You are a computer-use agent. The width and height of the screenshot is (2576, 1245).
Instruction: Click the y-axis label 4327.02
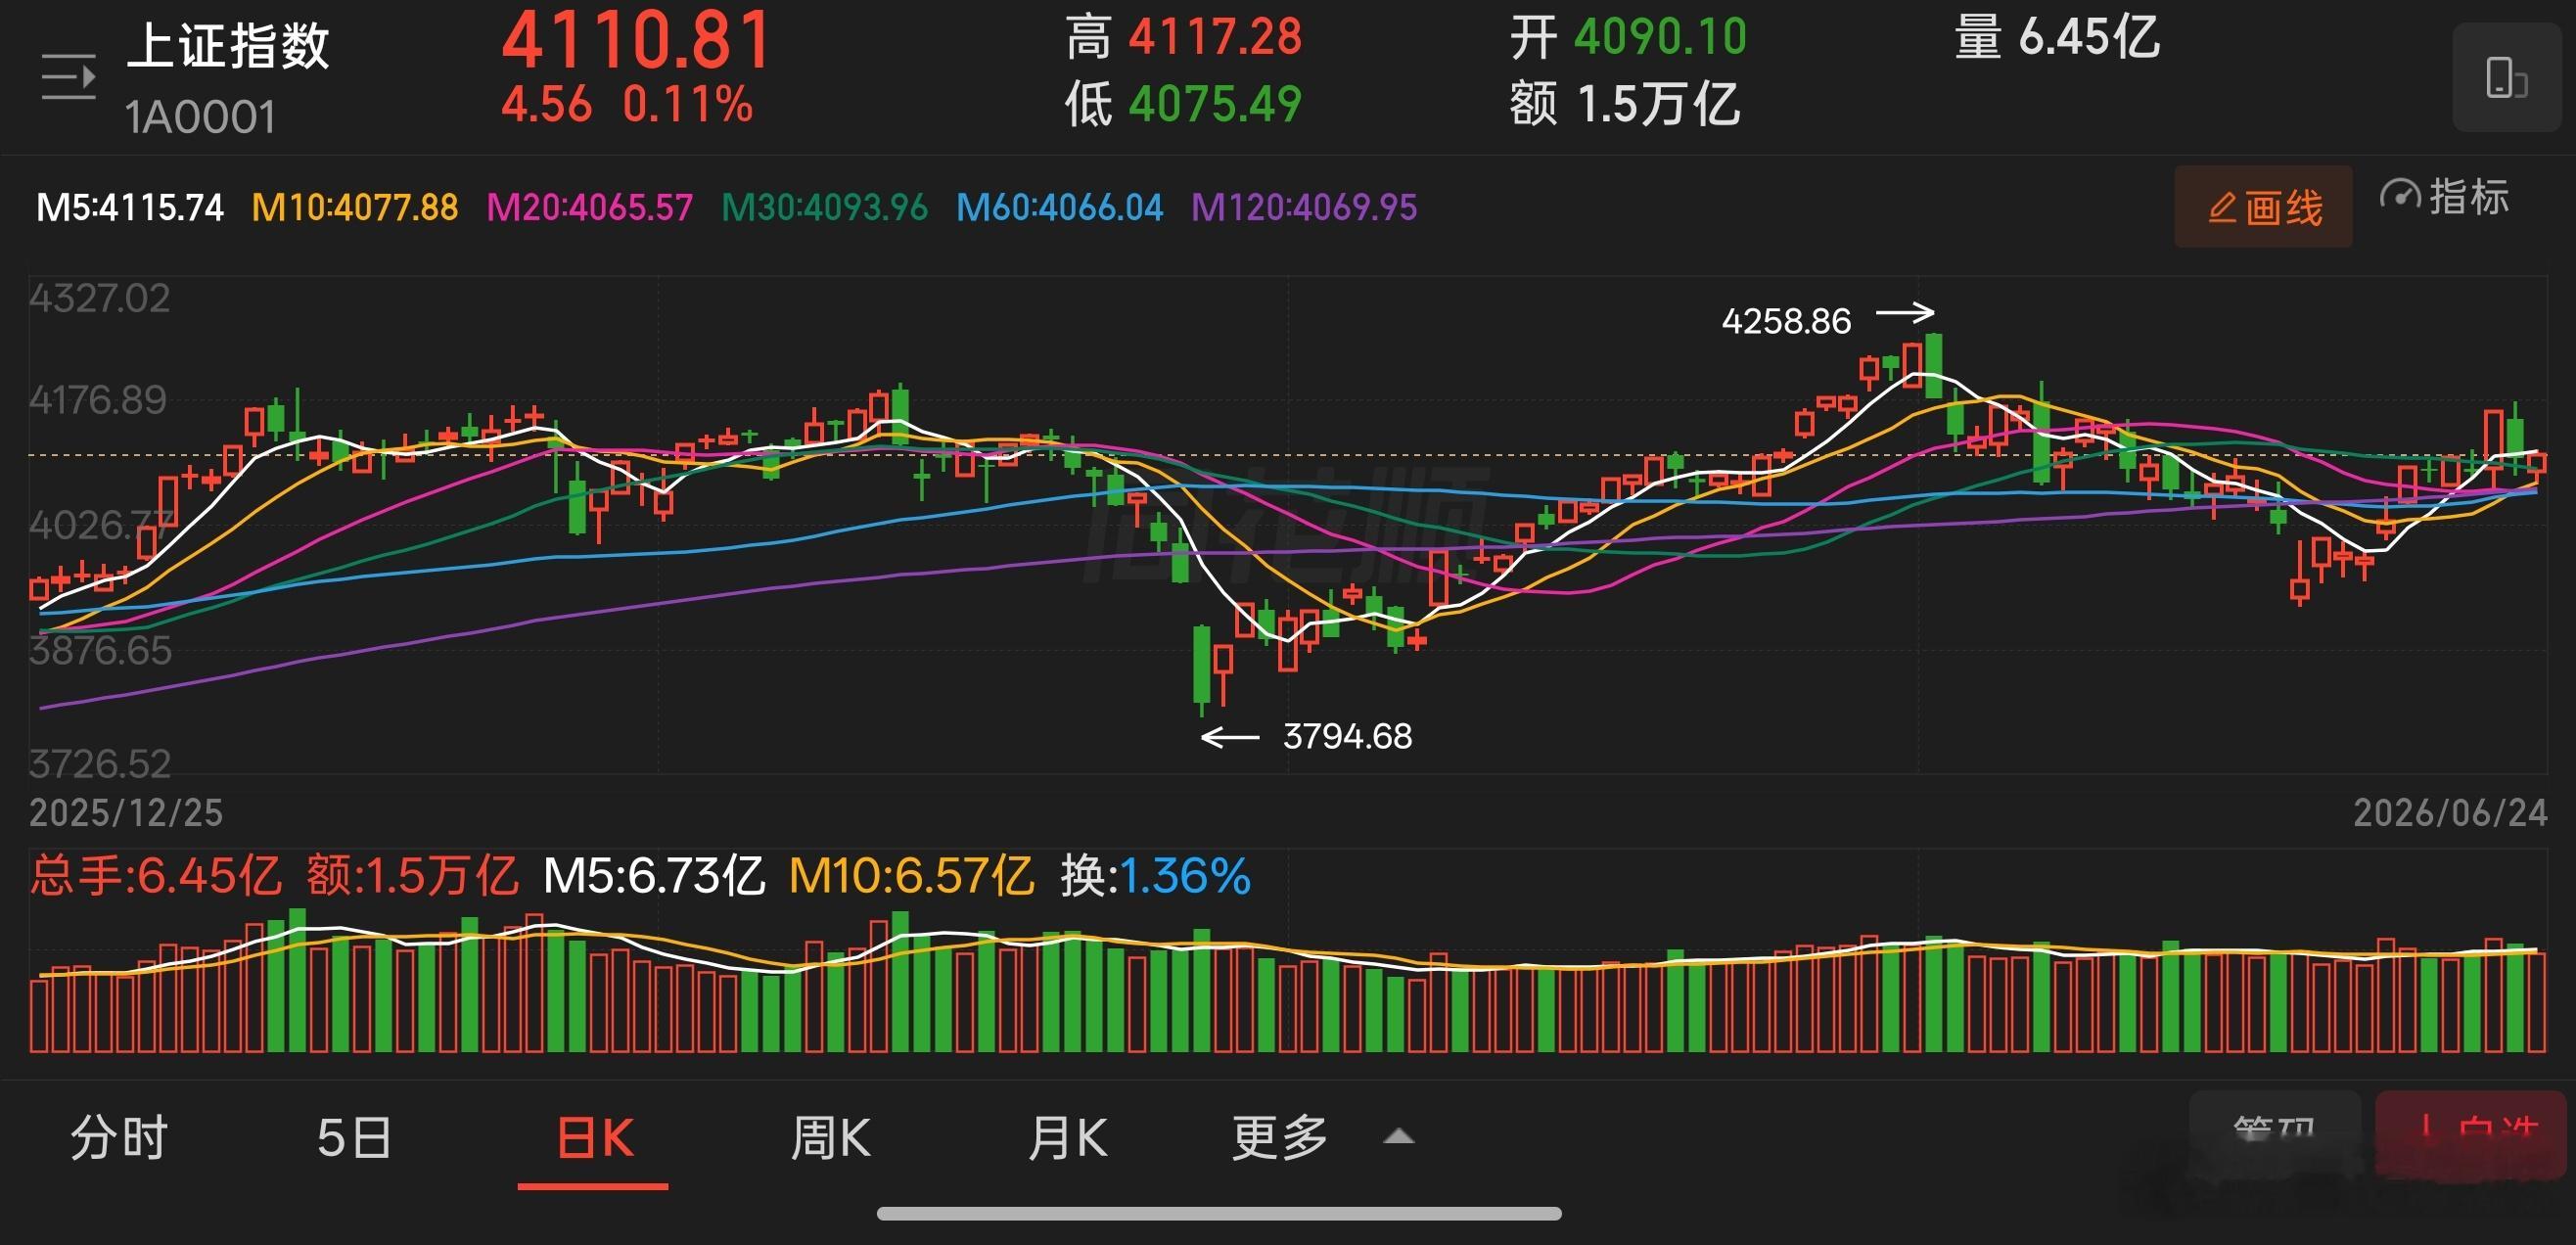(100, 299)
